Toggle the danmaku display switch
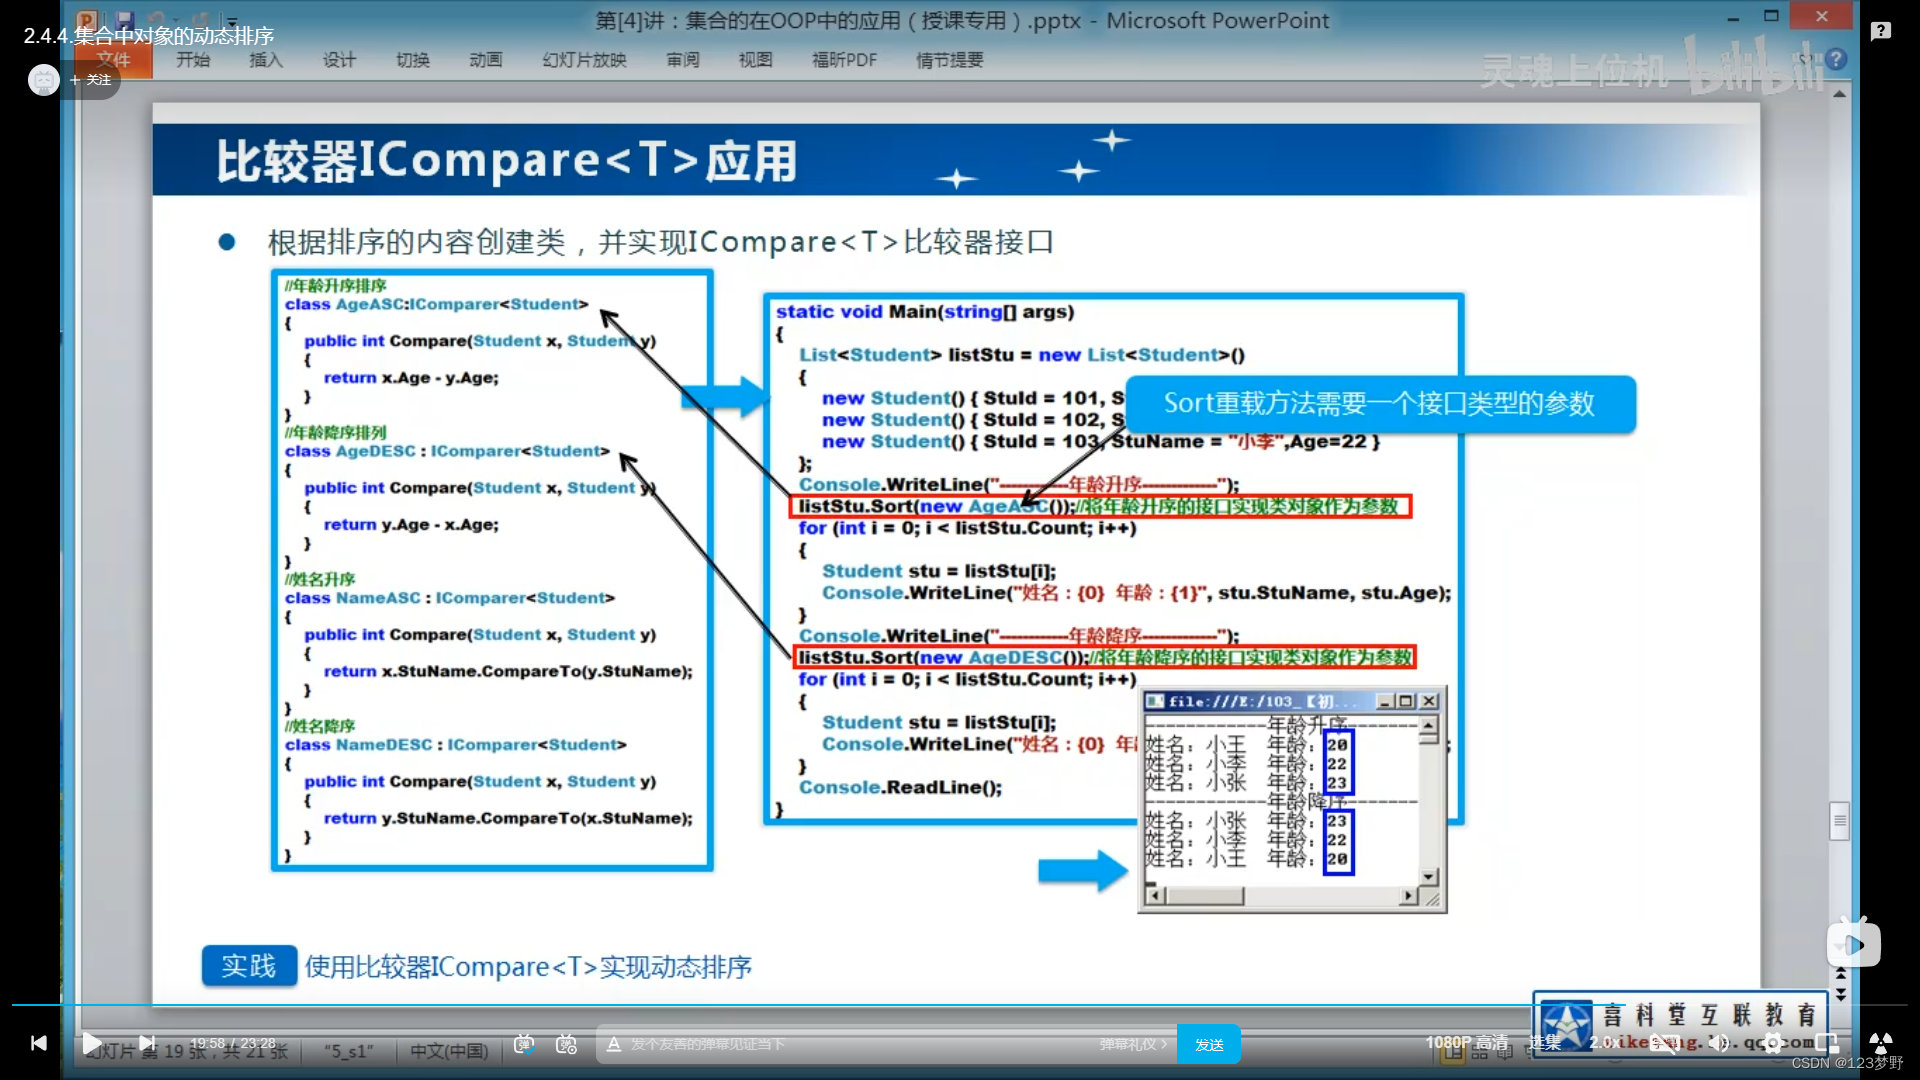1920x1080 pixels. (524, 1044)
